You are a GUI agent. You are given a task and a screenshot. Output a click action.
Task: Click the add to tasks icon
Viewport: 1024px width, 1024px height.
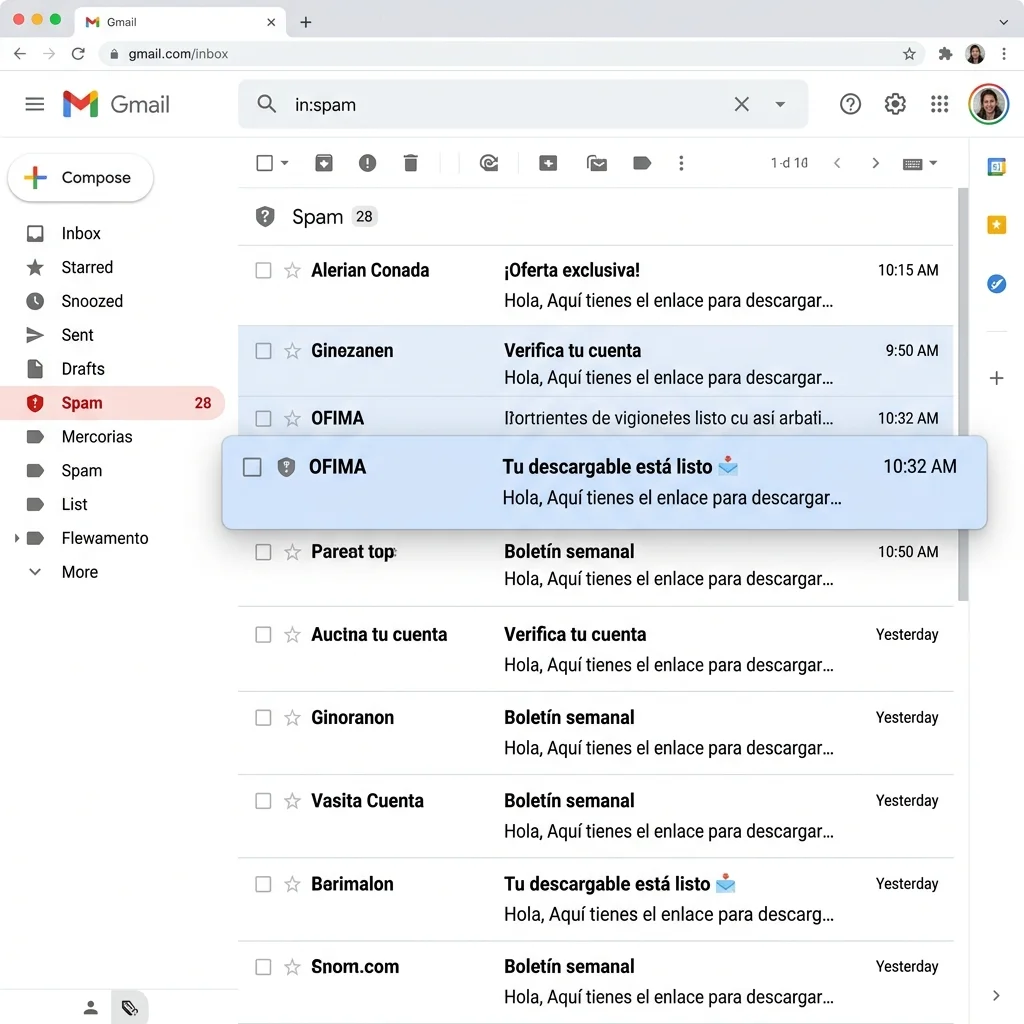click(548, 163)
